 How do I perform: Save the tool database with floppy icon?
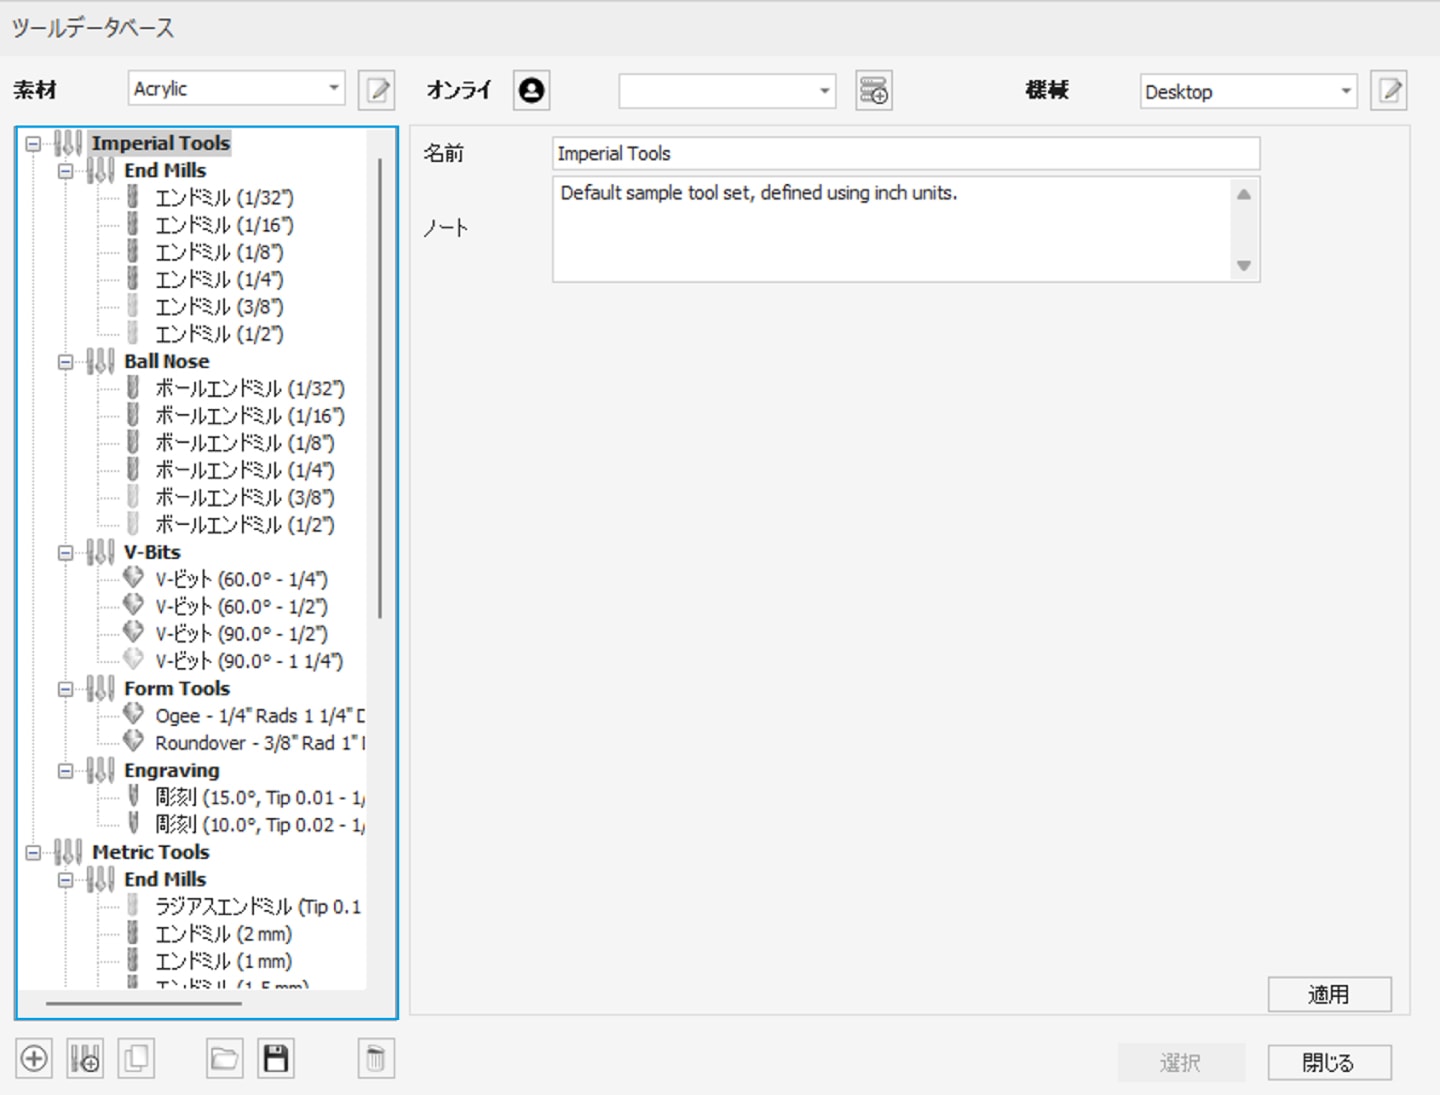pyautogui.click(x=276, y=1058)
